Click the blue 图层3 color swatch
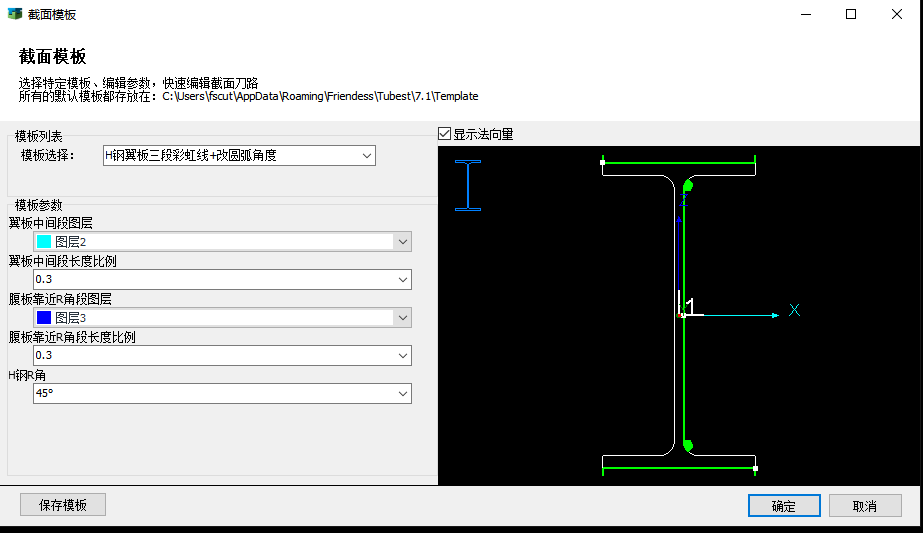This screenshot has height=533, width=923. click(x=44, y=317)
